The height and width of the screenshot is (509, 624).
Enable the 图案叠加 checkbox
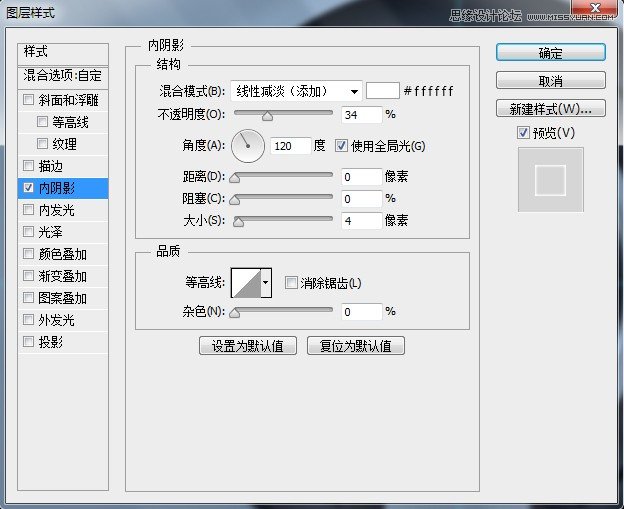pos(28,297)
